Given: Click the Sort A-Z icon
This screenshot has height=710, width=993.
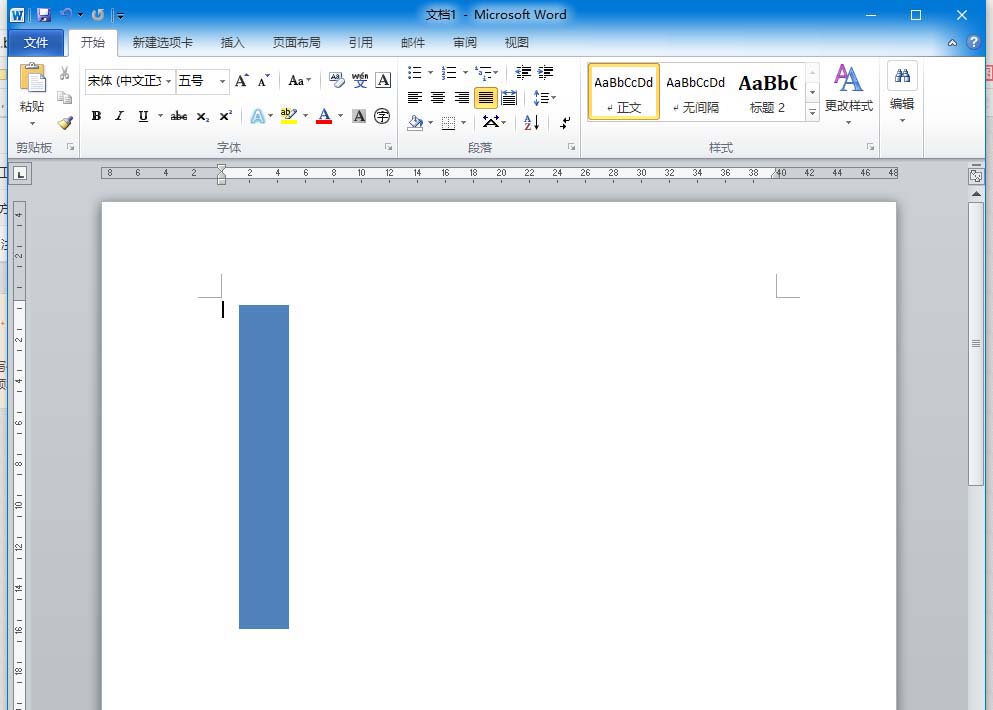Looking at the screenshot, I should (x=531, y=122).
